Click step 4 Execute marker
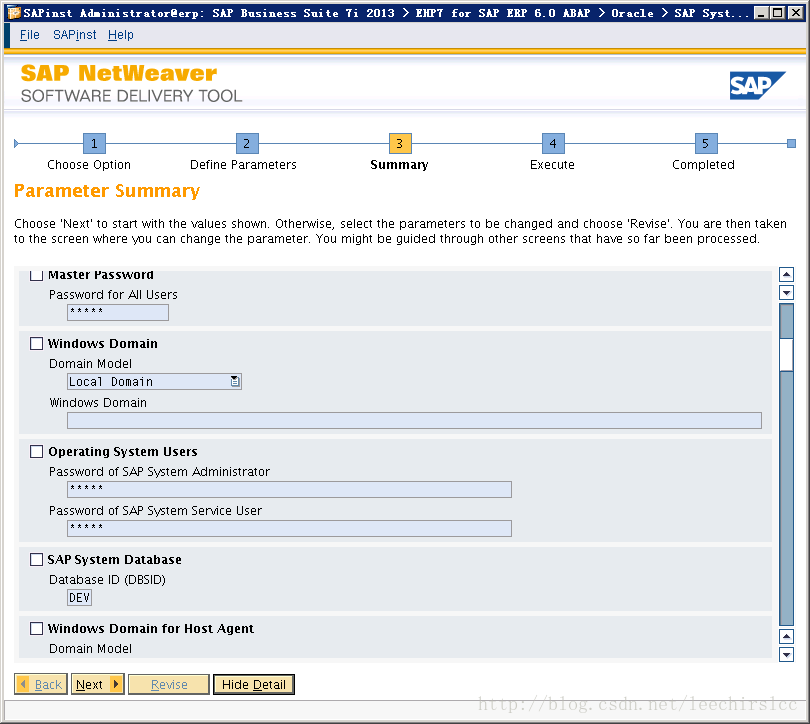This screenshot has width=810, height=724. pos(553,144)
